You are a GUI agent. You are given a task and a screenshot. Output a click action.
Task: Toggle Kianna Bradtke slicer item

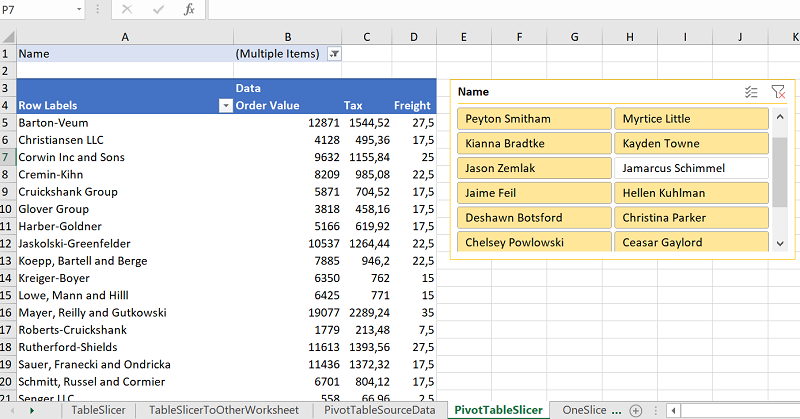pos(534,143)
